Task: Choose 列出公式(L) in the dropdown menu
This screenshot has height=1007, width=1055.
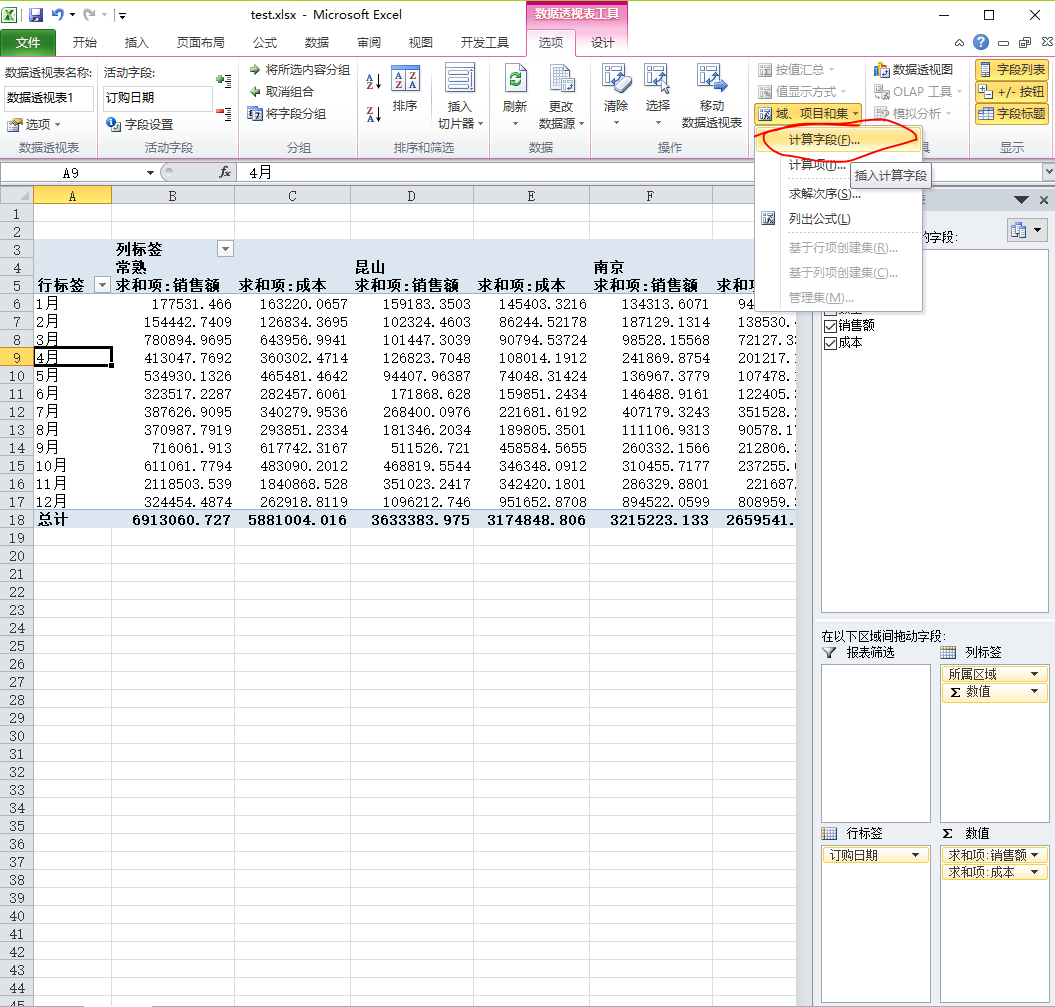Action: 819,219
